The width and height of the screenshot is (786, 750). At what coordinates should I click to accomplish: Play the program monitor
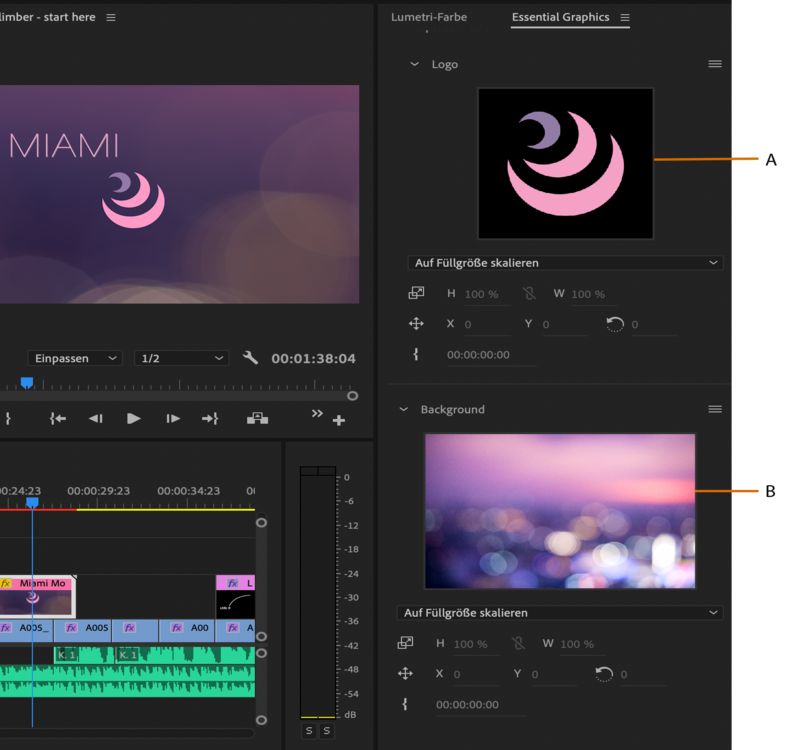coord(133,418)
